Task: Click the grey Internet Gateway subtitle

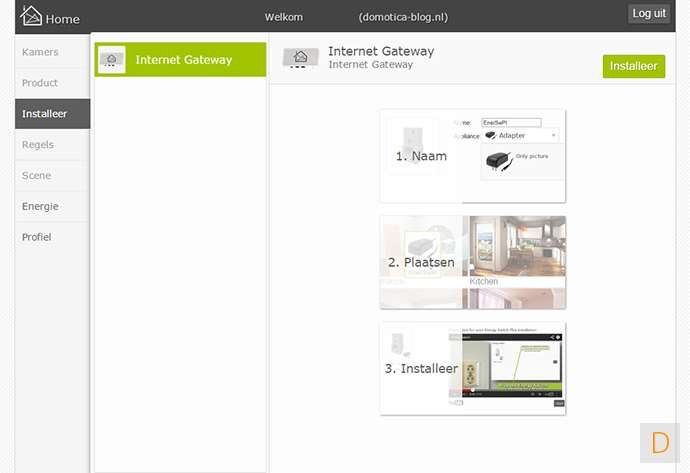Action: 371,65
